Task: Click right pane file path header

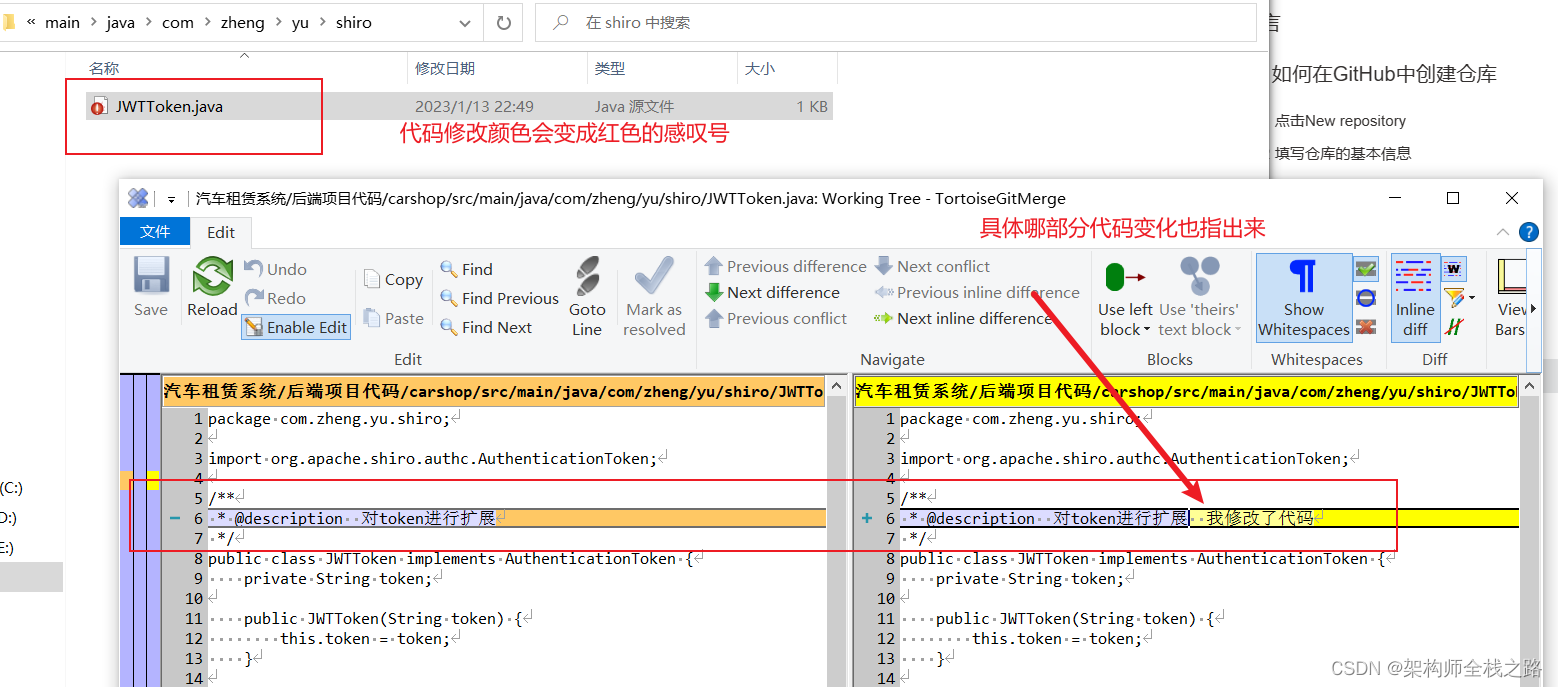Action: click(1186, 391)
